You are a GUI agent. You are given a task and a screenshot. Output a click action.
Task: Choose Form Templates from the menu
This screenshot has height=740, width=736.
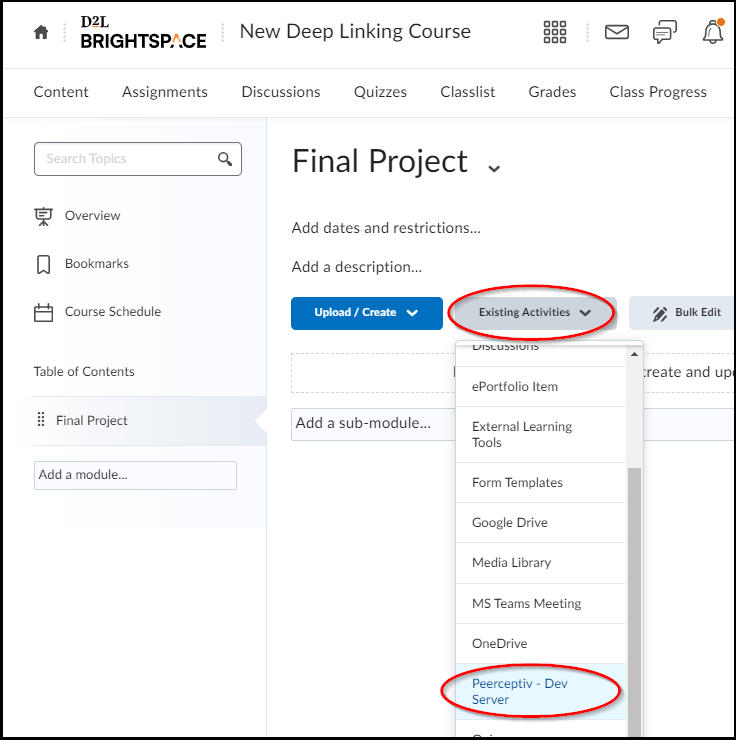point(541,483)
